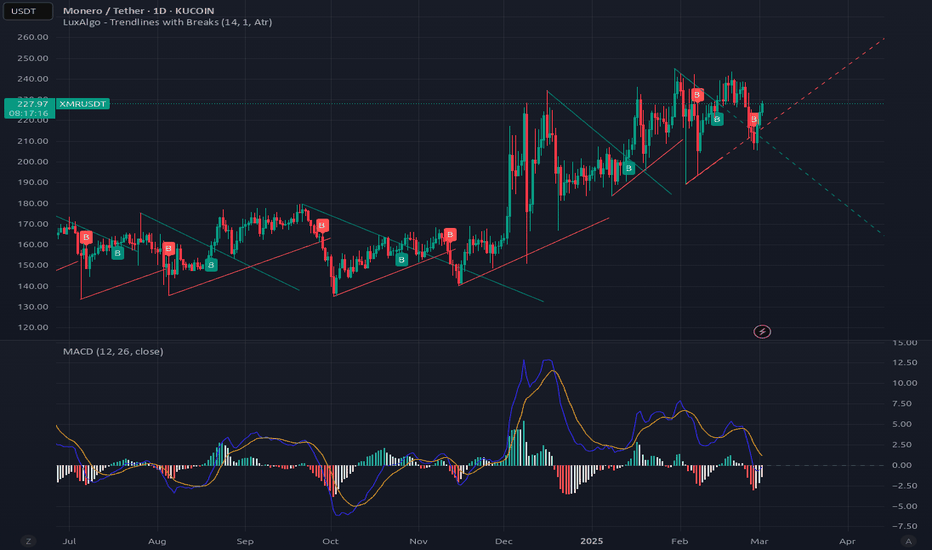Click the green B marker in mid-January 2025

(x=628, y=168)
